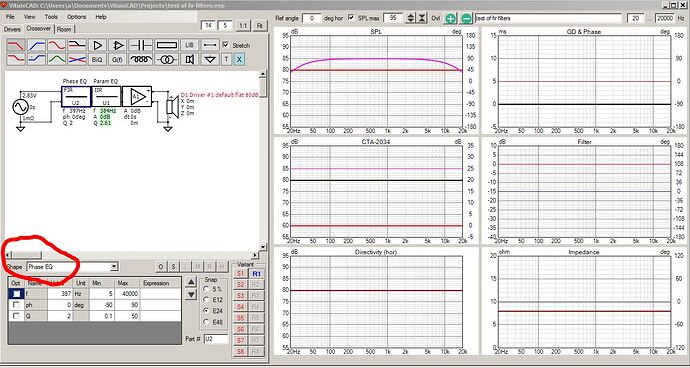This screenshot has height=368, width=690.
Task: Add a transformer component
Action: tap(167, 59)
